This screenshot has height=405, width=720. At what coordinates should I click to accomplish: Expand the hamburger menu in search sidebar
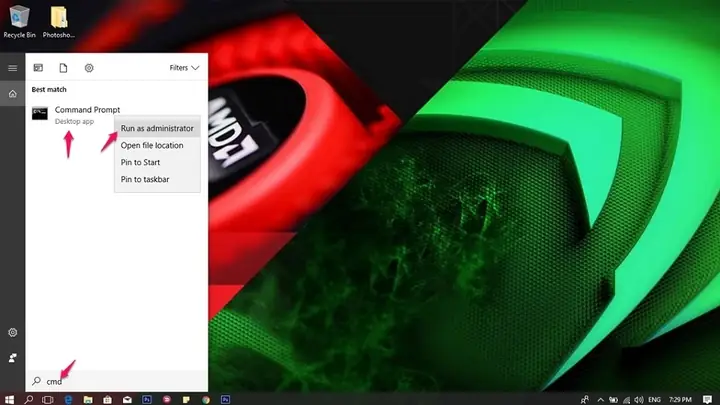click(x=12, y=68)
